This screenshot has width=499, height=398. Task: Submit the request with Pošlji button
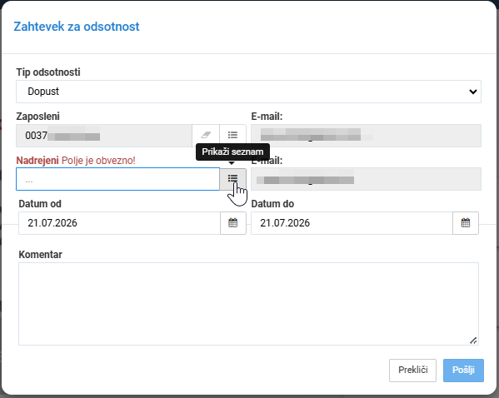pyautogui.click(x=463, y=370)
